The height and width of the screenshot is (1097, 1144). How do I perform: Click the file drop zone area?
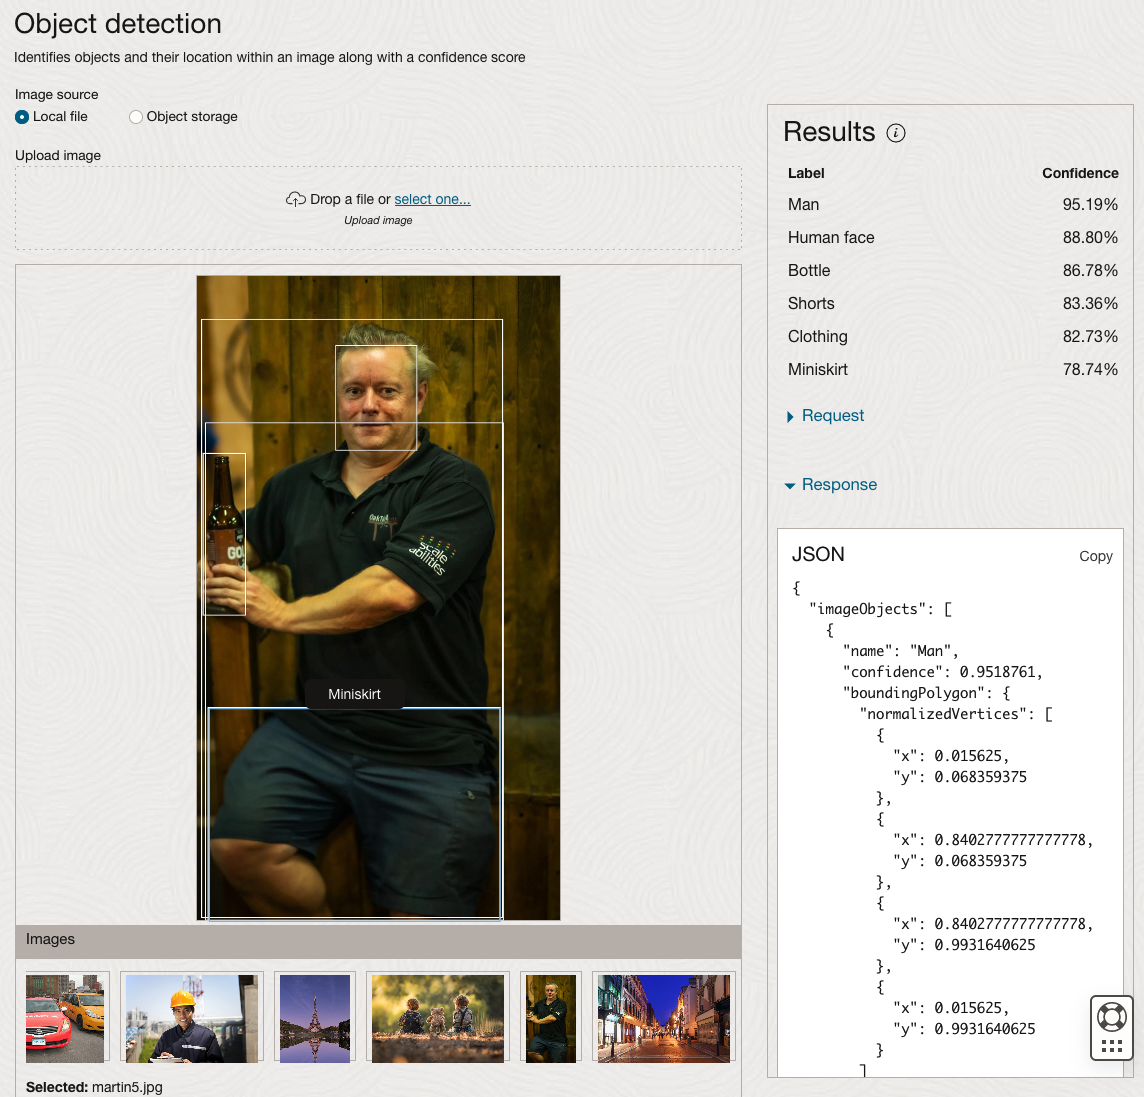[378, 232]
